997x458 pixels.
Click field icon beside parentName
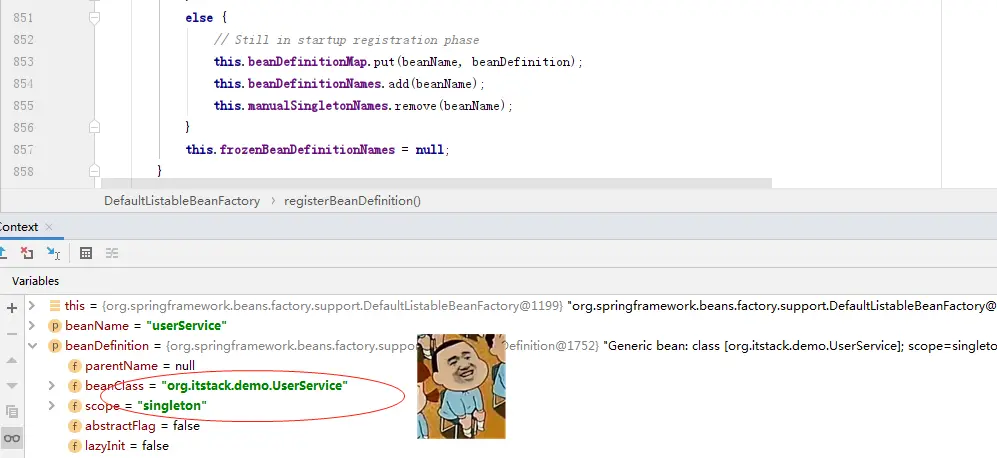(x=75, y=366)
